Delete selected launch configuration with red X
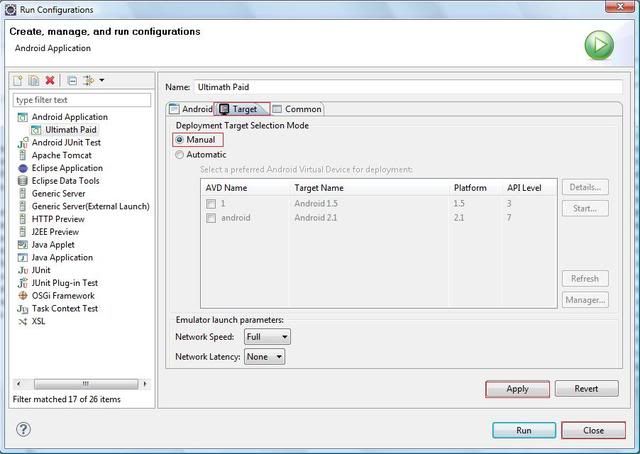 pos(50,80)
